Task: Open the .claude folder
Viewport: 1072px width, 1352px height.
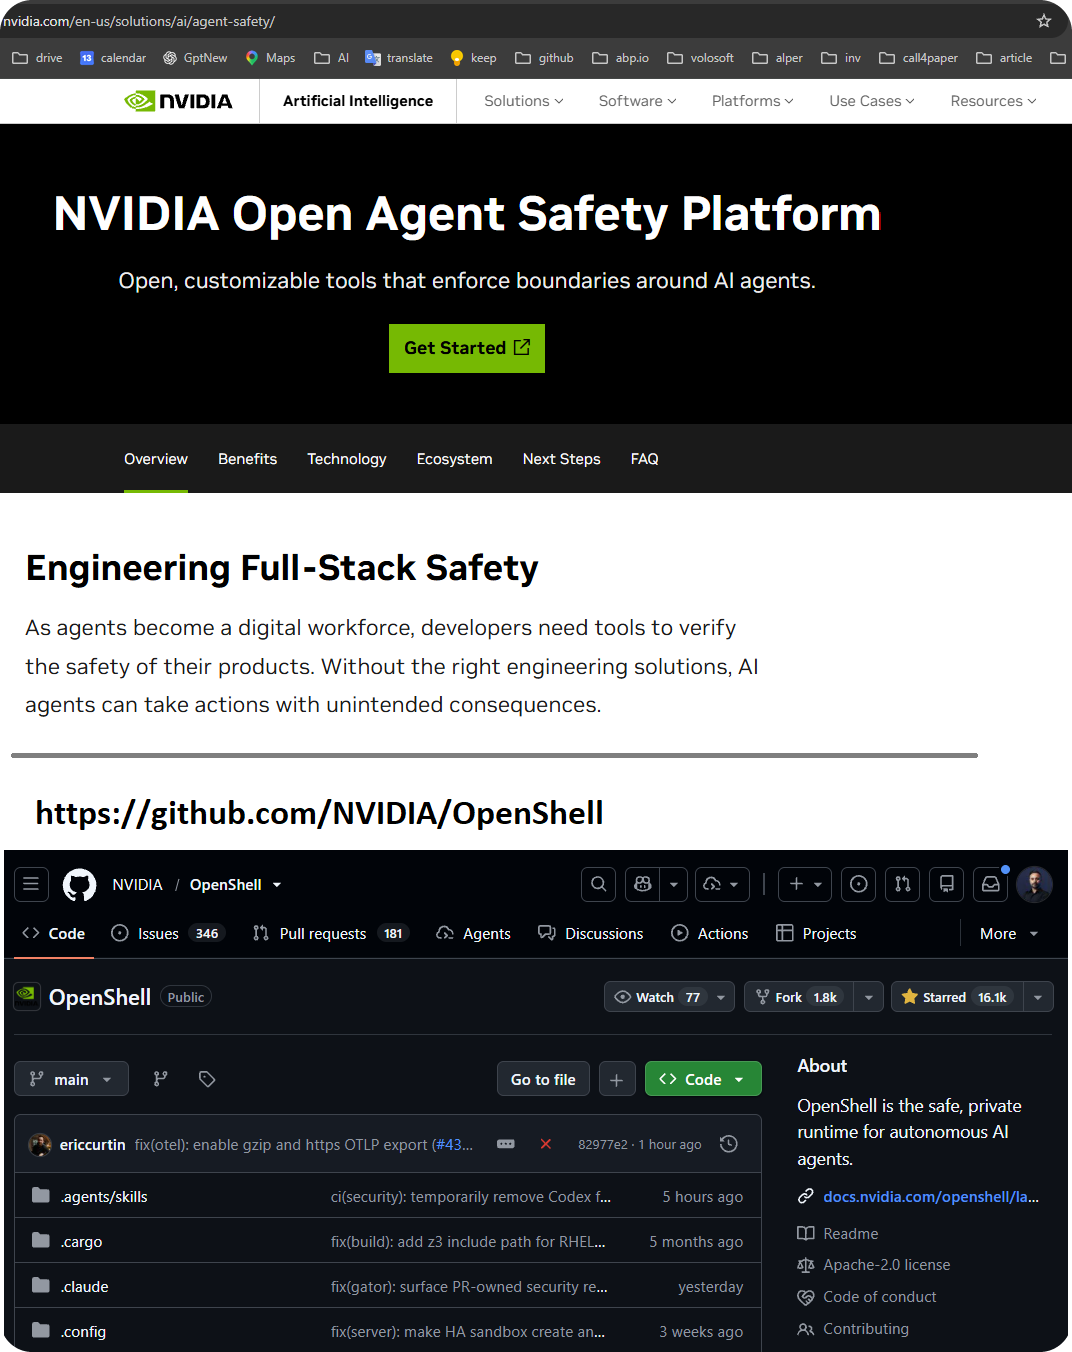Action: pyautogui.click(x=84, y=1286)
